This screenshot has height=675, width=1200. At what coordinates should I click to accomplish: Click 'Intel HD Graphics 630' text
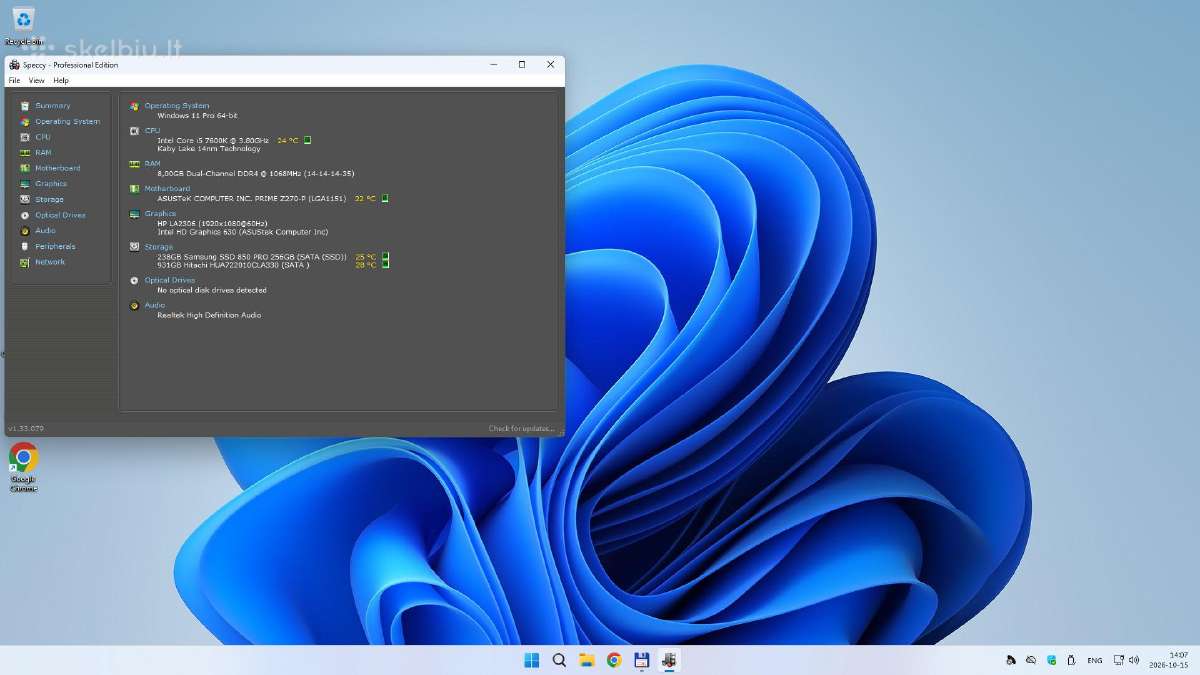tap(243, 232)
